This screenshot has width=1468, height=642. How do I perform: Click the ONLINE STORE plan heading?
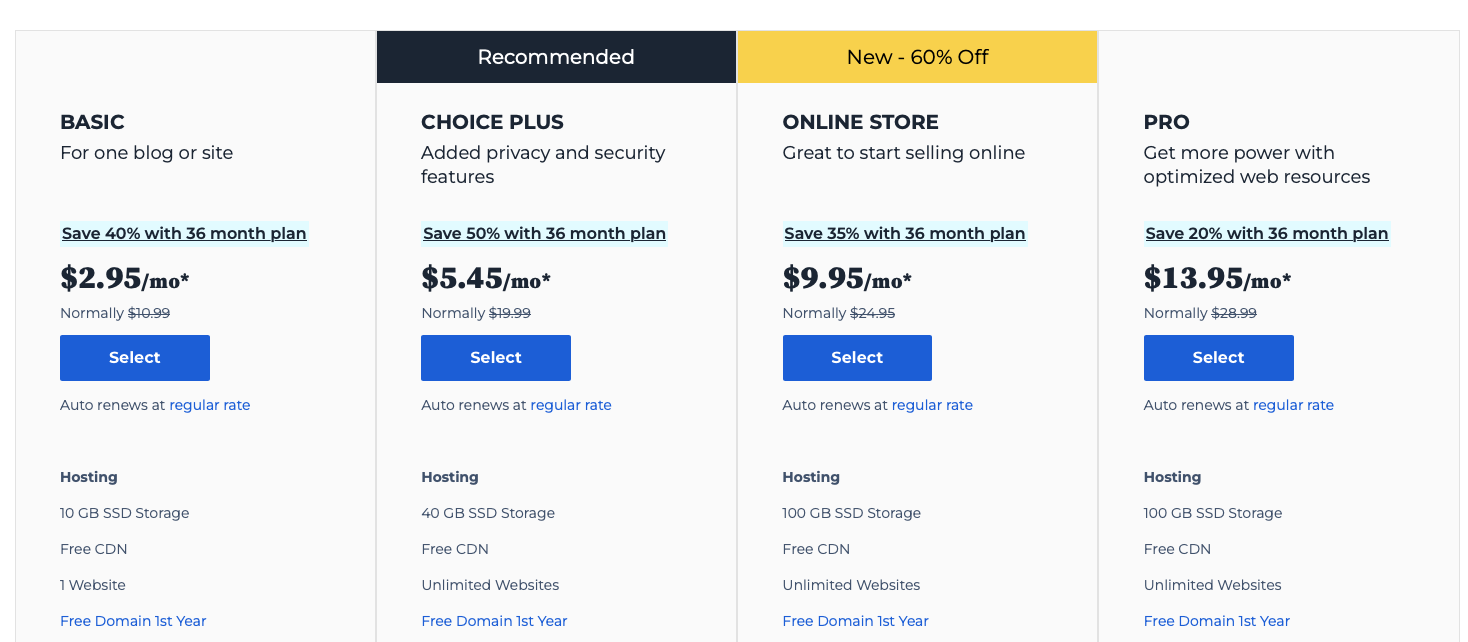click(x=861, y=122)
